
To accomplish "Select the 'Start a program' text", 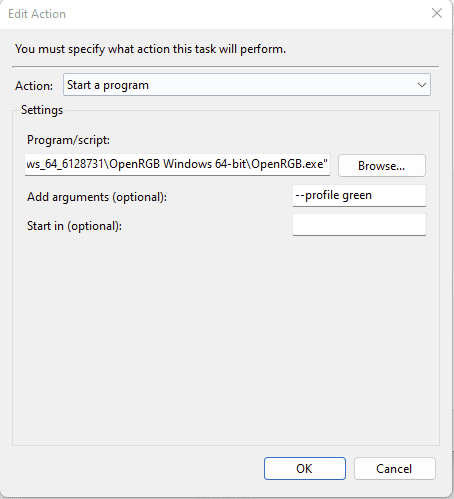I will [108, 85].
